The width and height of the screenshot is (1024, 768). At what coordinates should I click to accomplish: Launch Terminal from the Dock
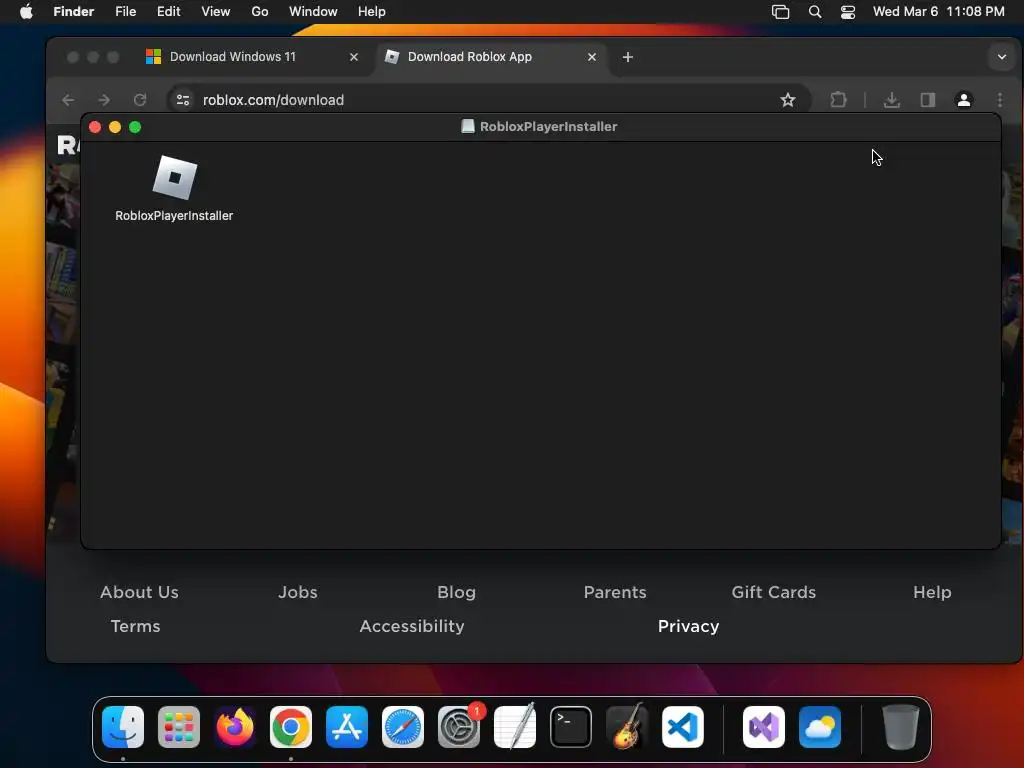coord(571,727)
